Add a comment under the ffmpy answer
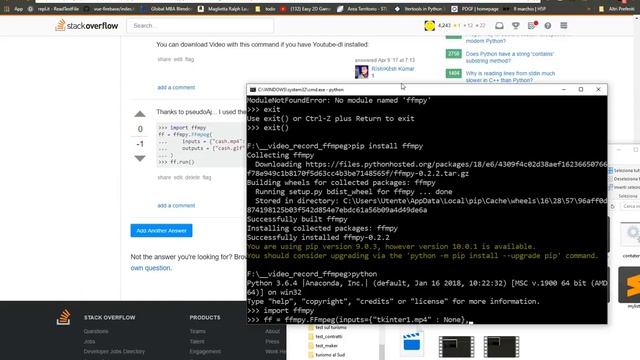This screenshot has height=360, width=640. pos(176,205)
